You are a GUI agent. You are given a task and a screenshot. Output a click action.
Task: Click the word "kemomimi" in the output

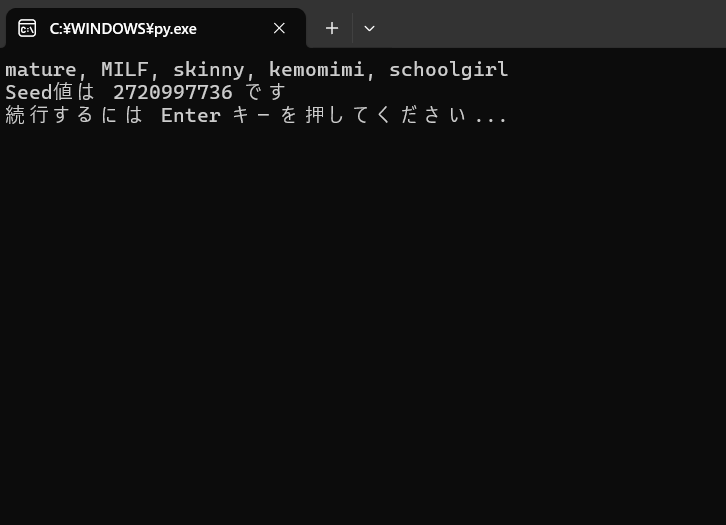coord(317,69)
